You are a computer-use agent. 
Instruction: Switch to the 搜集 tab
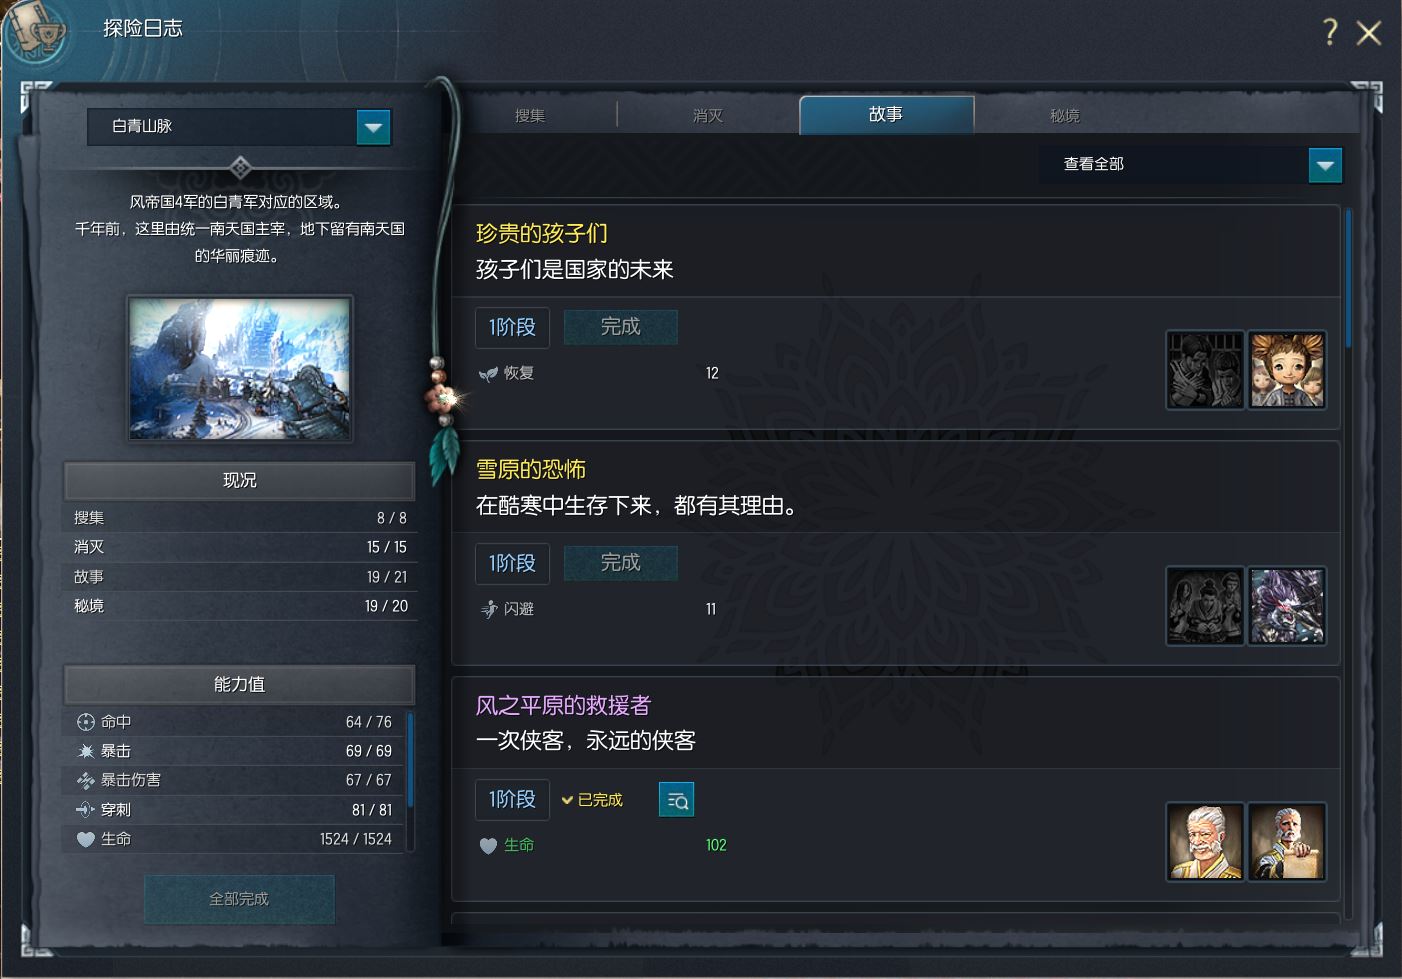coord(530,116)
